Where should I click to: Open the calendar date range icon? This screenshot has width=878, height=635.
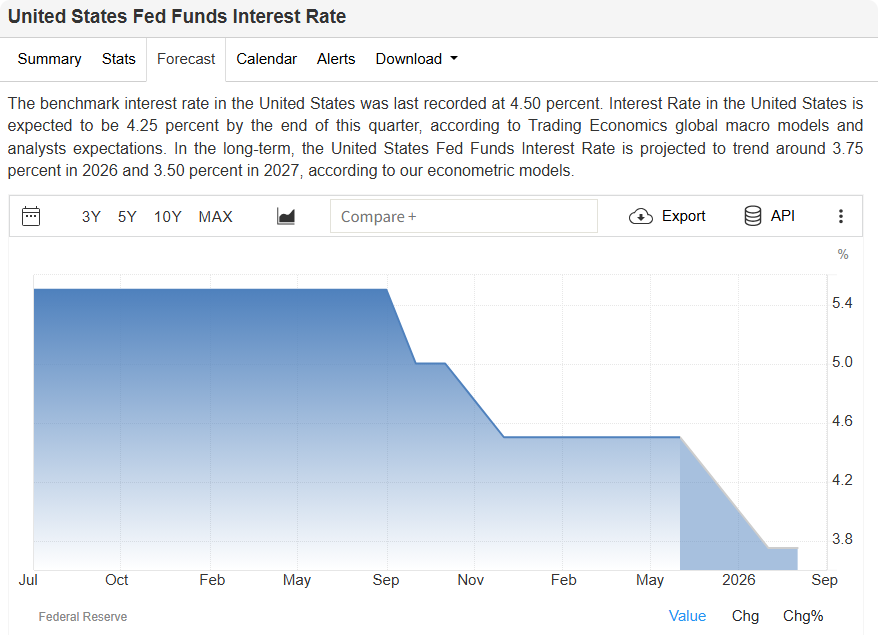tap(31, 216)
